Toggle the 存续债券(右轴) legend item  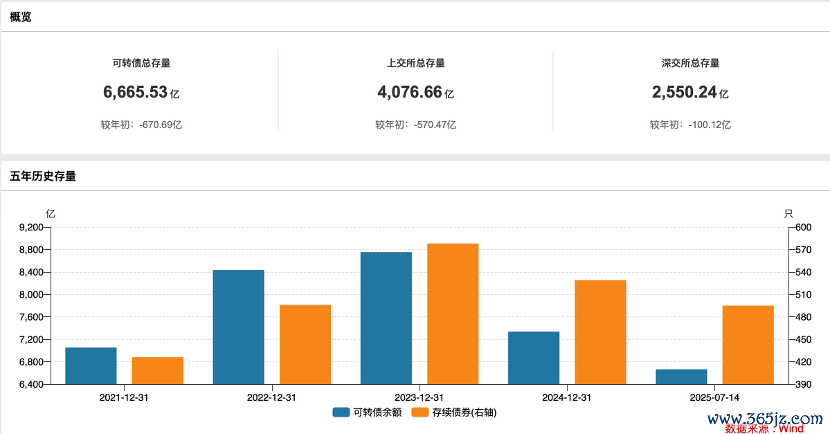(454, 412)
